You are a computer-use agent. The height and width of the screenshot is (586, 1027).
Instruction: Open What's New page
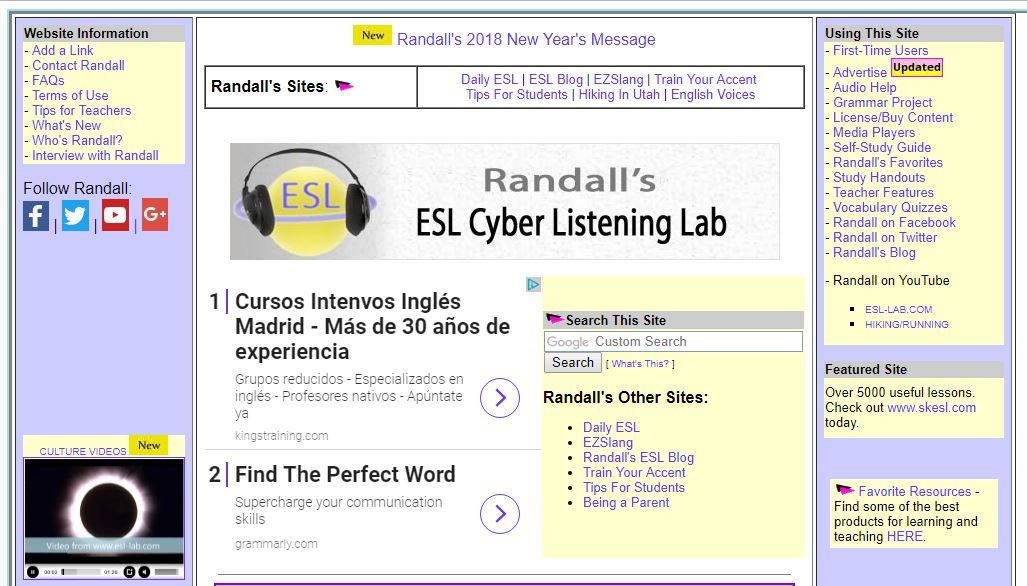(66, 126)
